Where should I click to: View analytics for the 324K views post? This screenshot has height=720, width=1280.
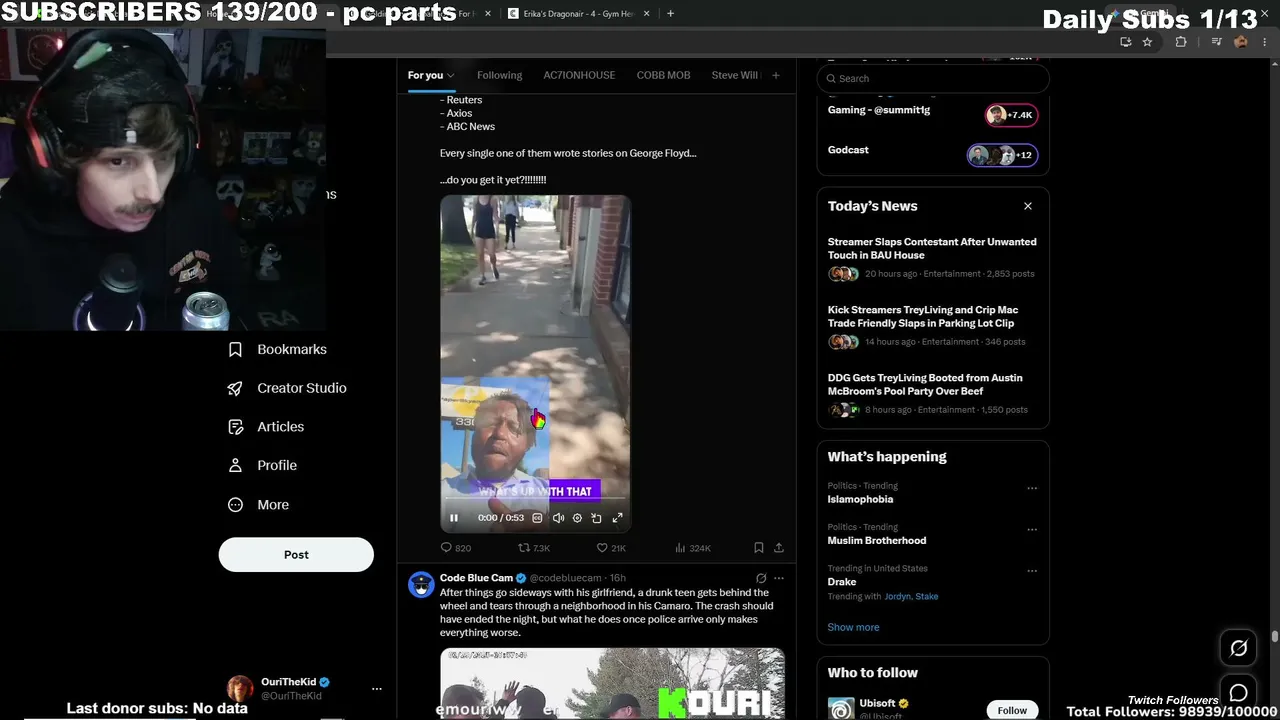[x=693, y=548]
